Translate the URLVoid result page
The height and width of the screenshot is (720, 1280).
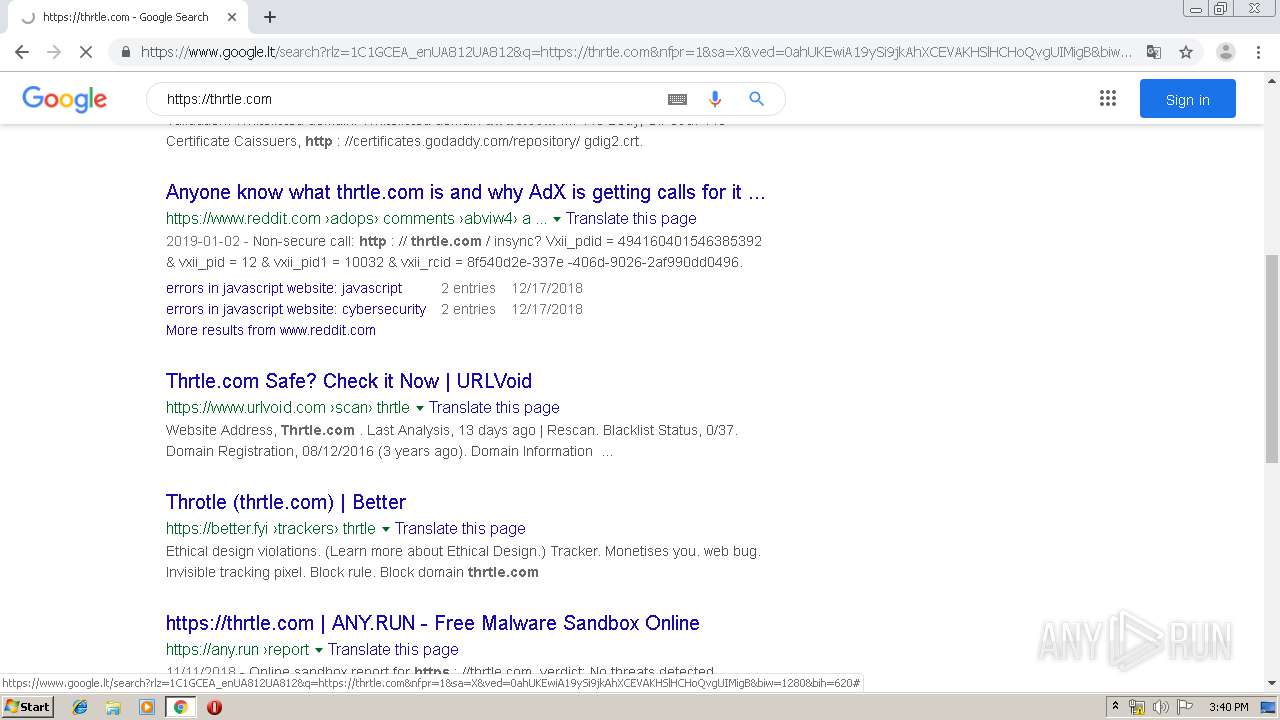[x=494, y=407]
